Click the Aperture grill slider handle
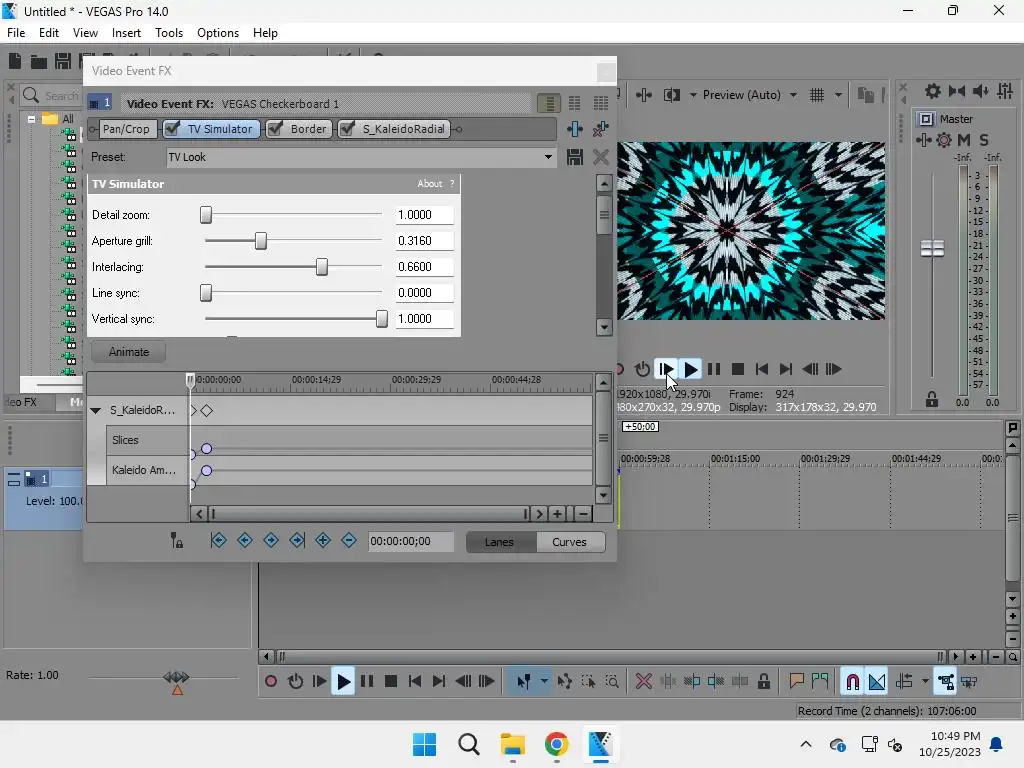1024x768 pixels. click(261, 241)
